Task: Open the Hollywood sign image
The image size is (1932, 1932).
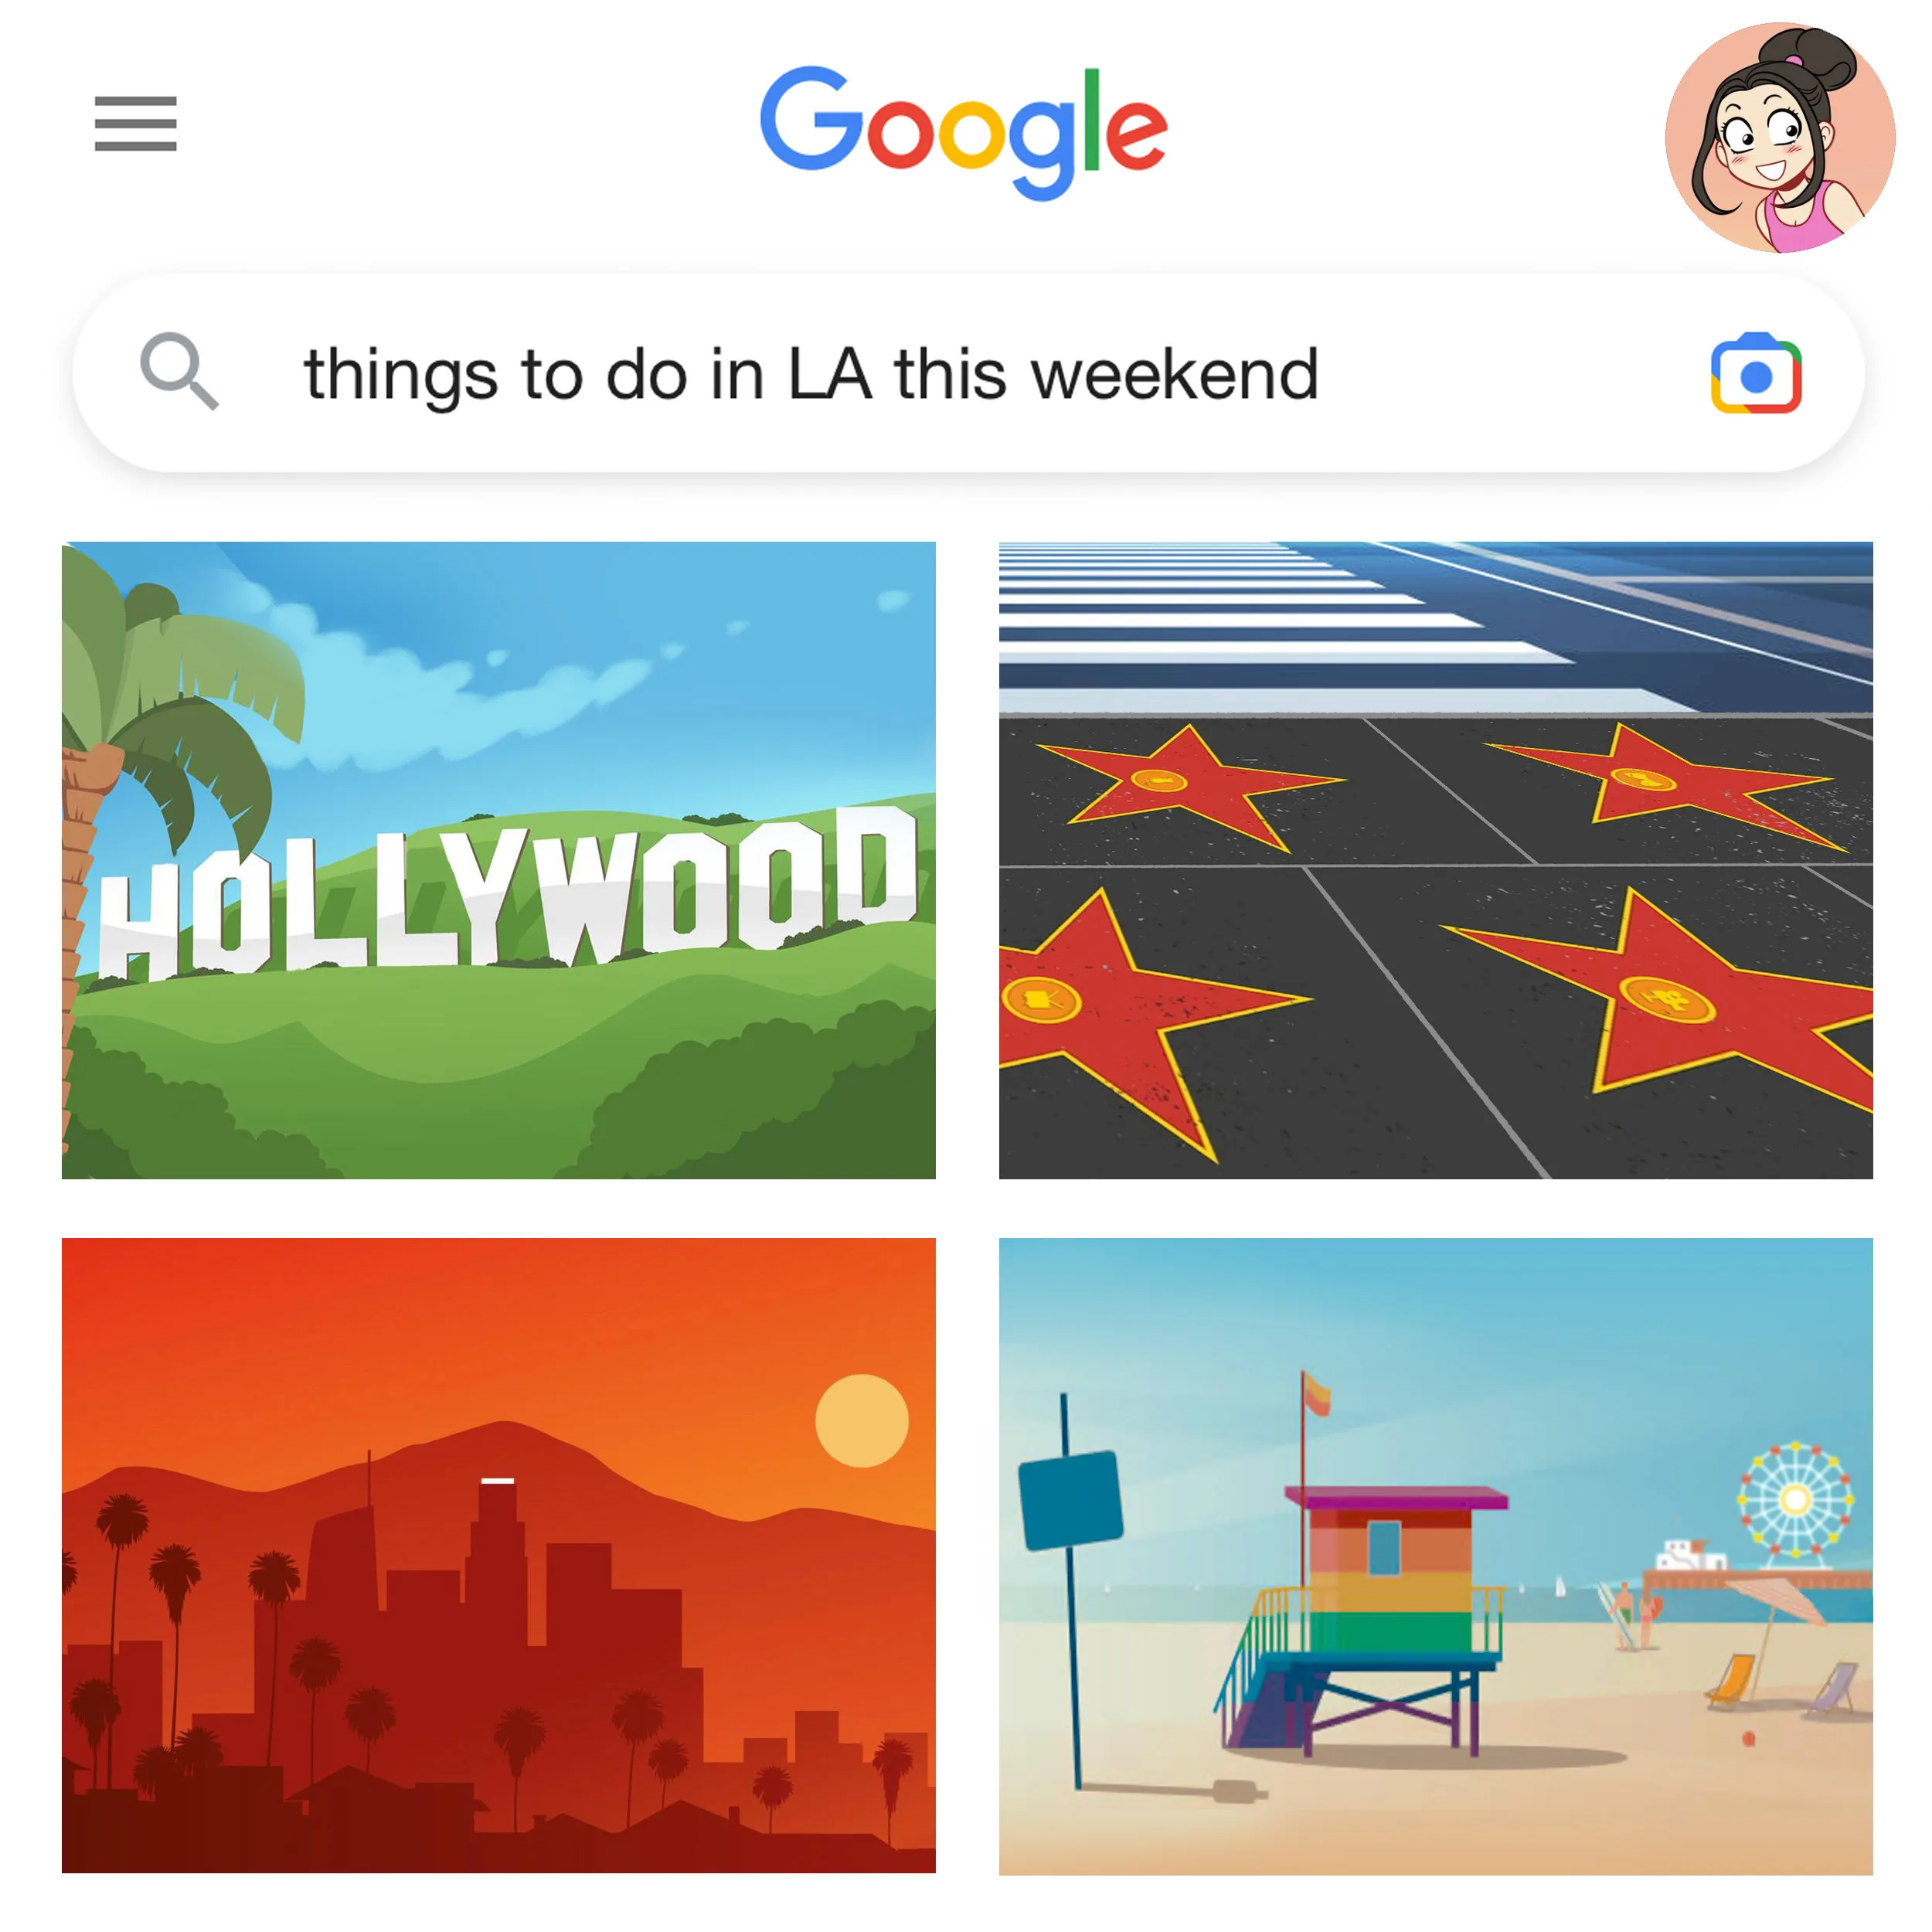Action: 499,860
